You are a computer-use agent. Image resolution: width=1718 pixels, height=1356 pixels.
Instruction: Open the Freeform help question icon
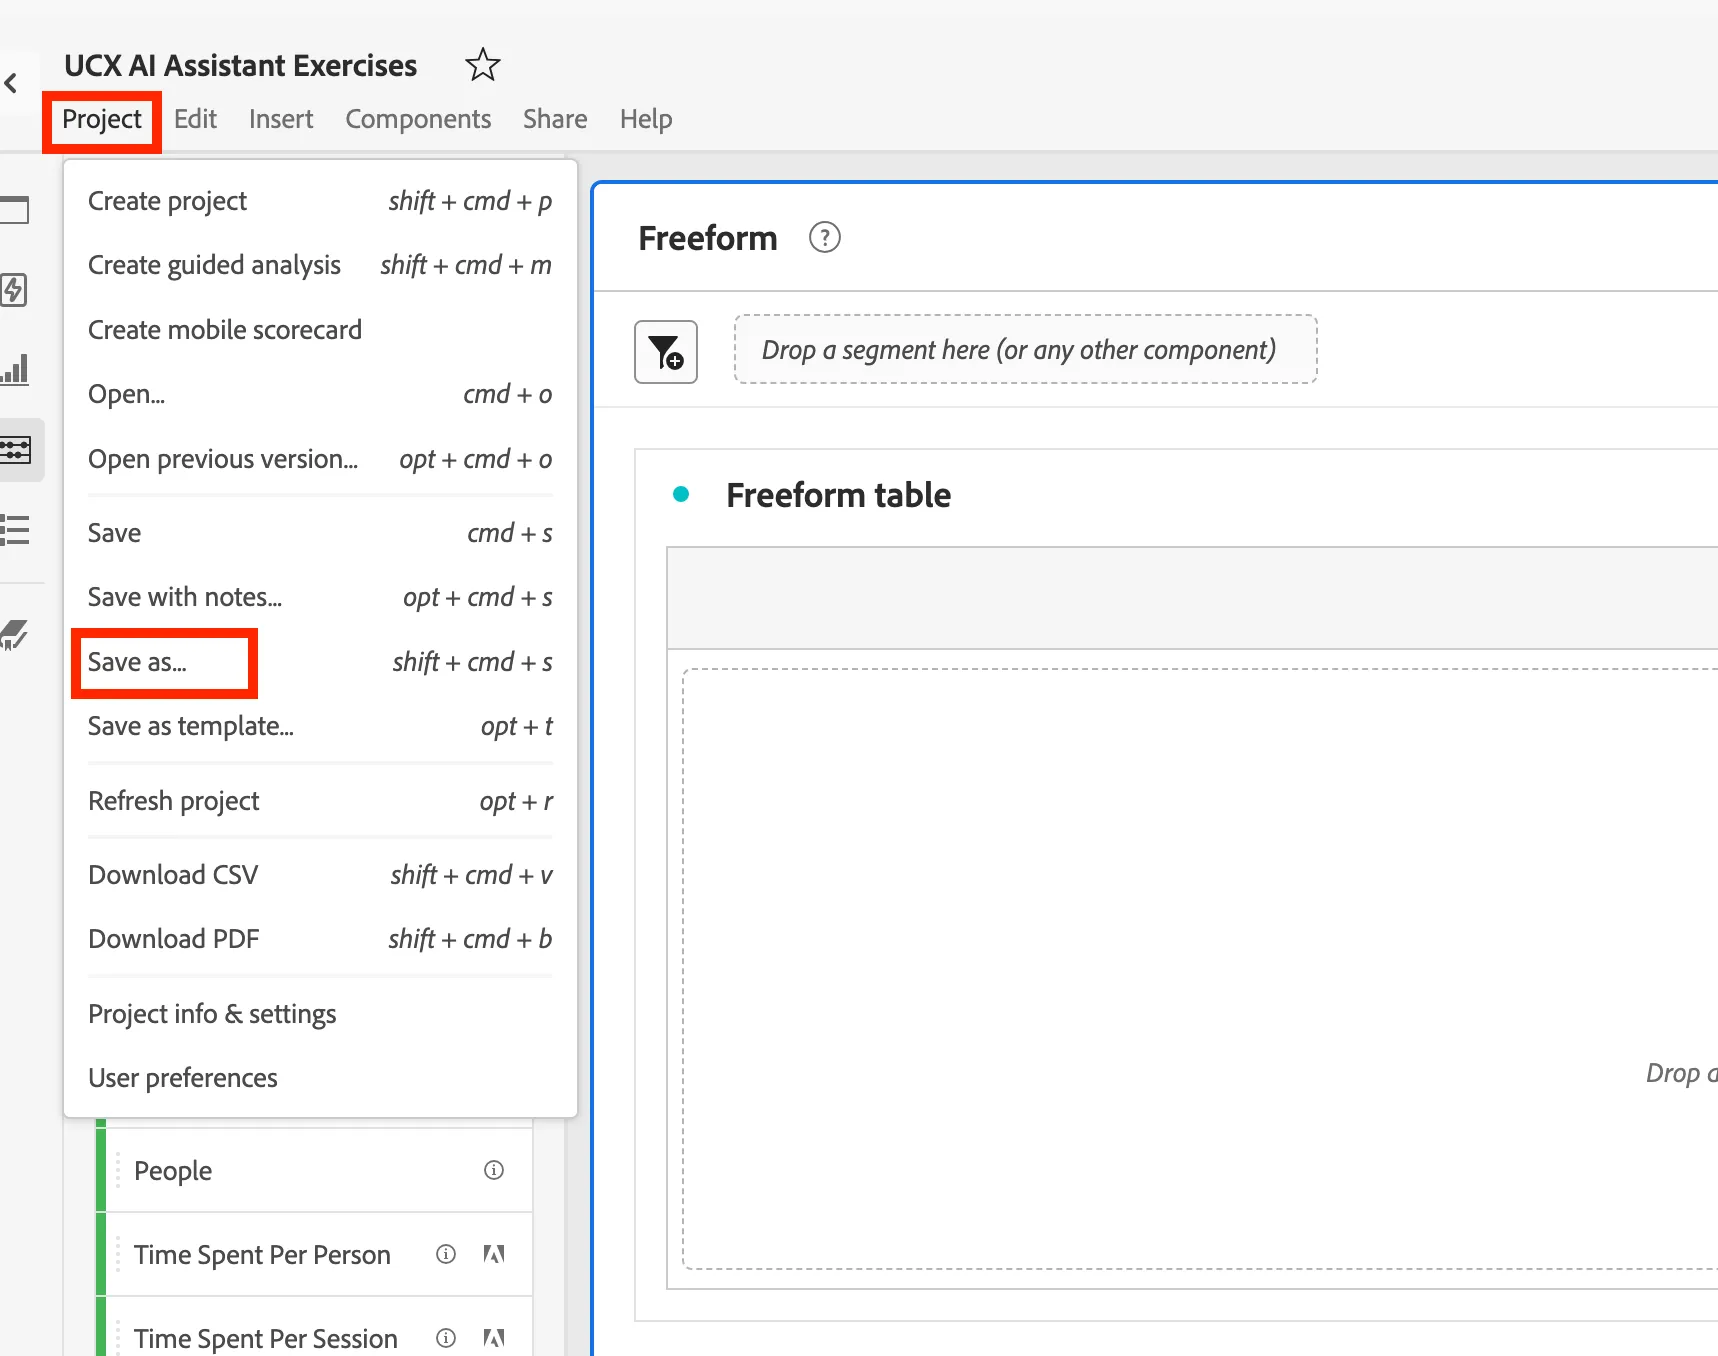click(x=824, y=238)
